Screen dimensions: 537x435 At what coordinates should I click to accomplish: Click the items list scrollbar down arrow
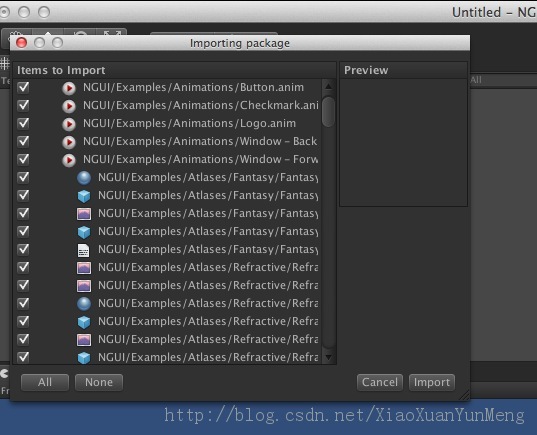click(328, 357)
